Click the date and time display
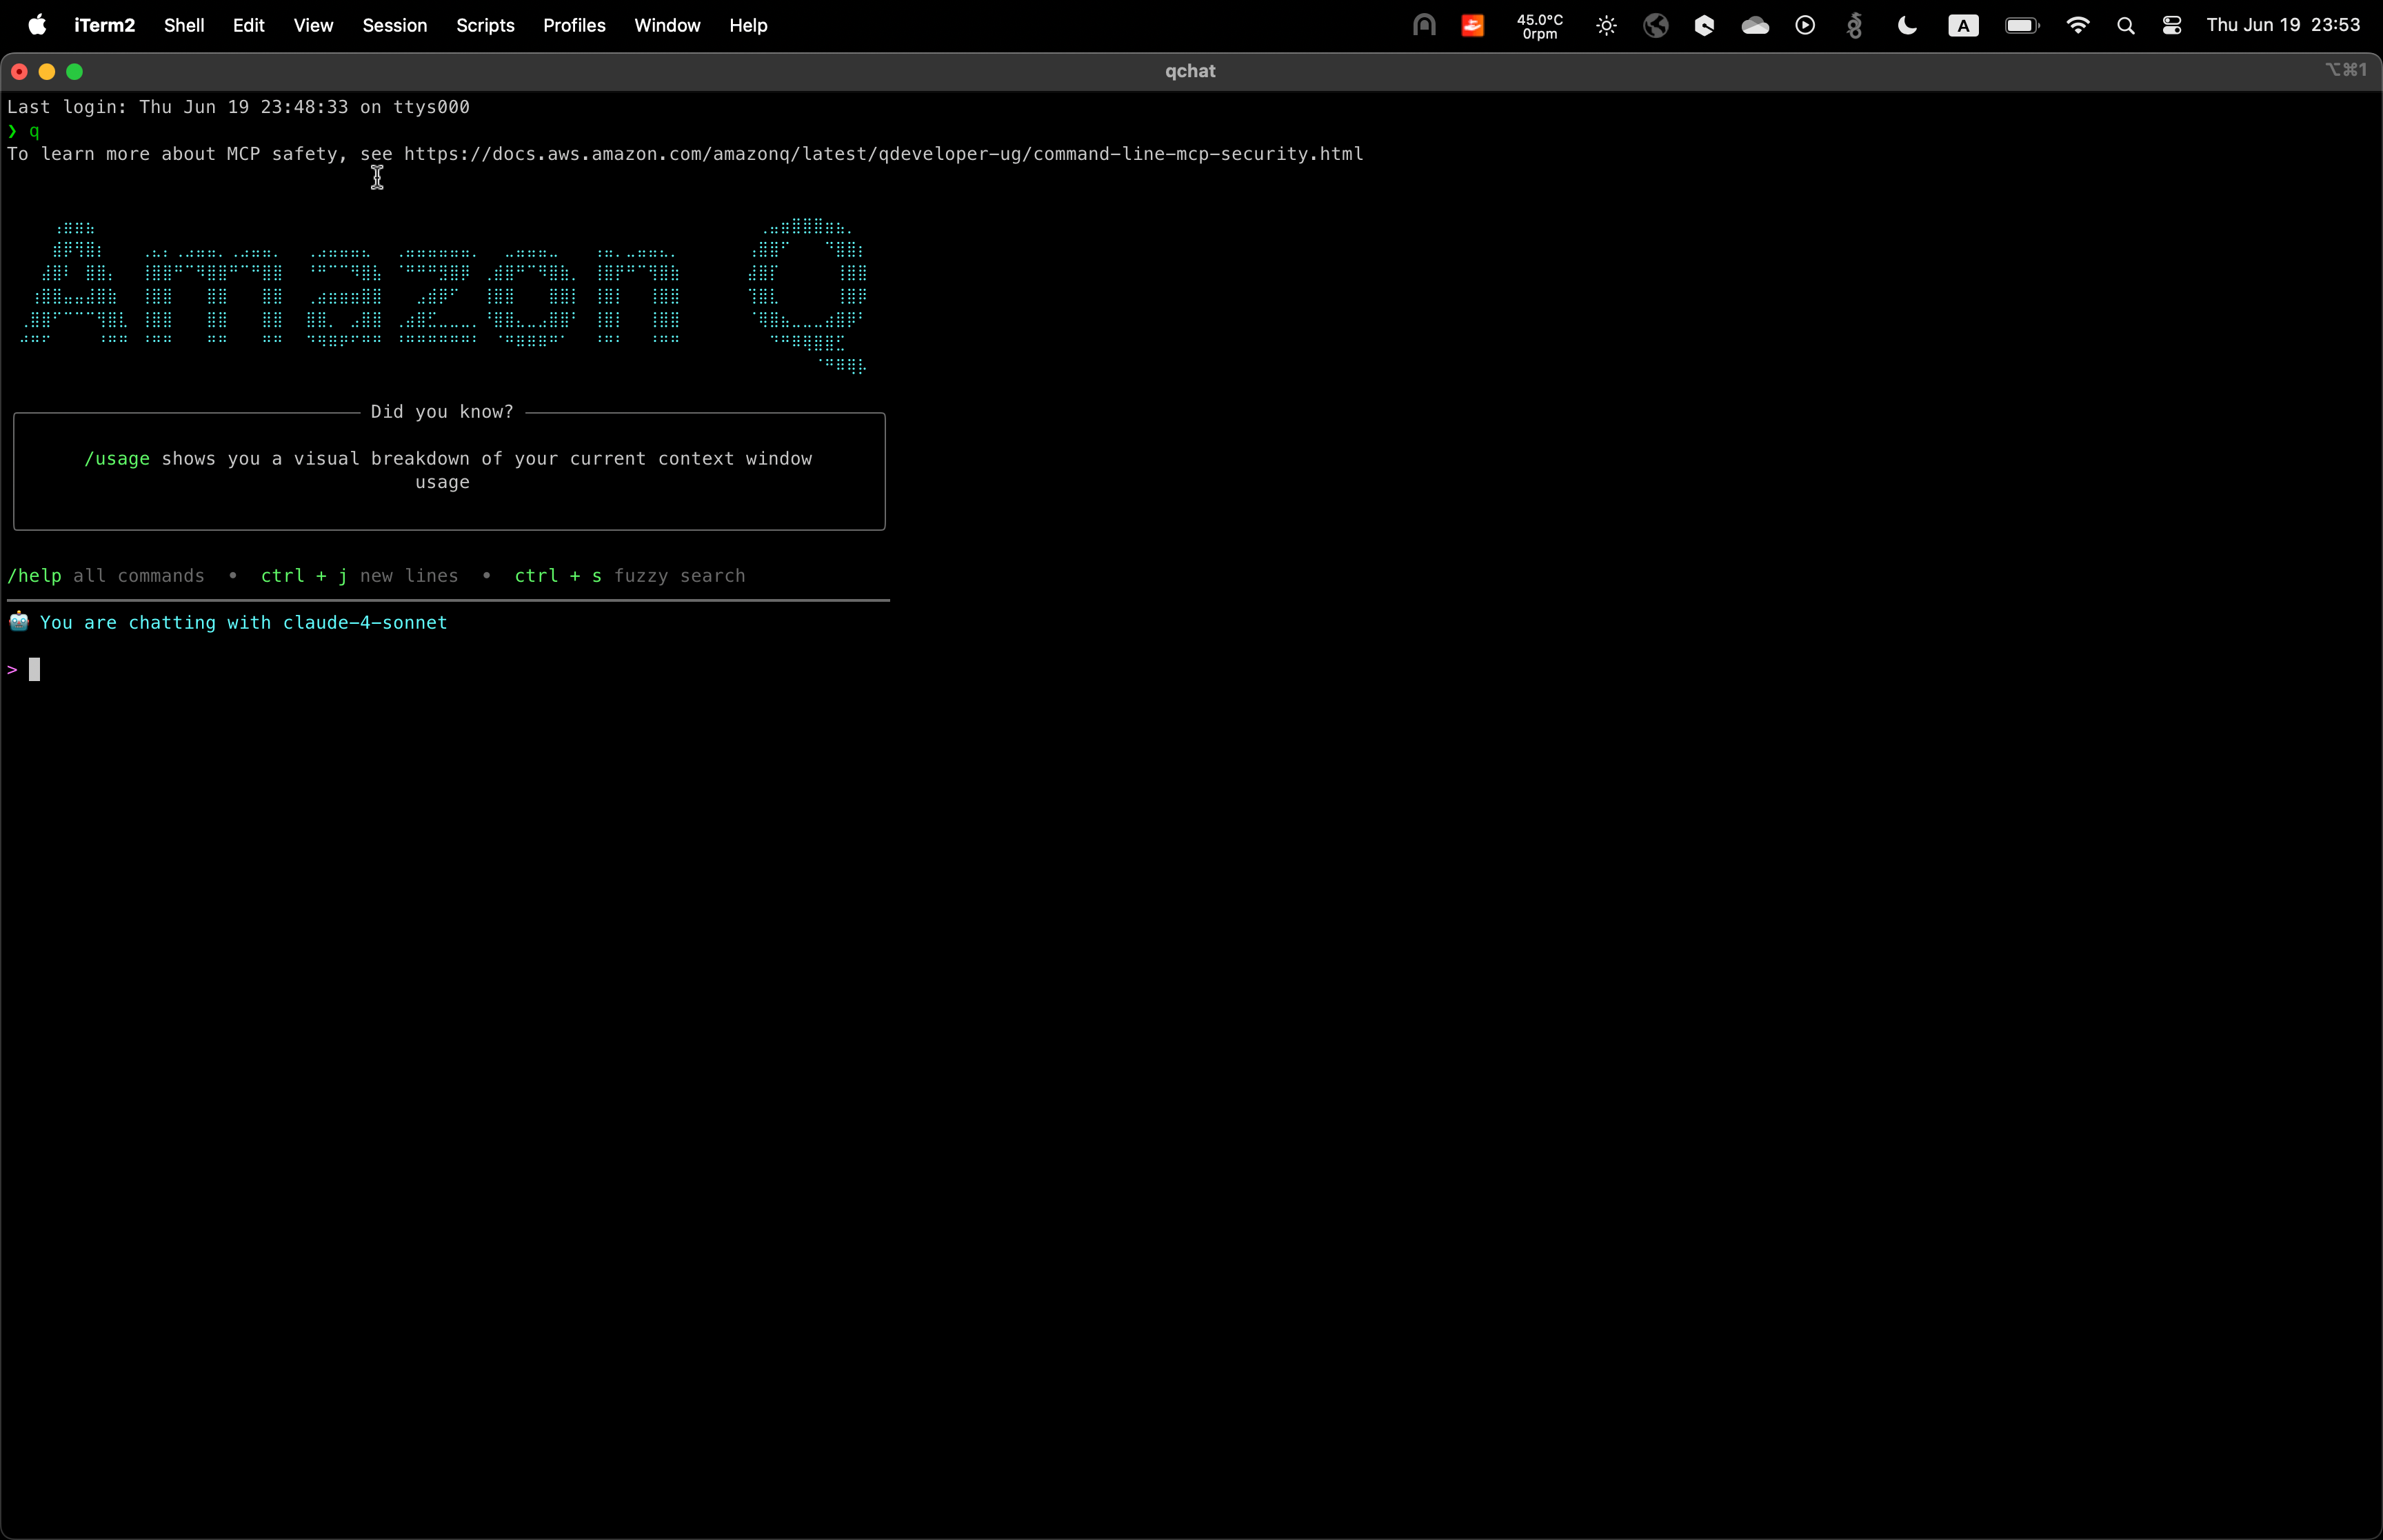Screen dimensions: 2383x1540 point(2282,26)
